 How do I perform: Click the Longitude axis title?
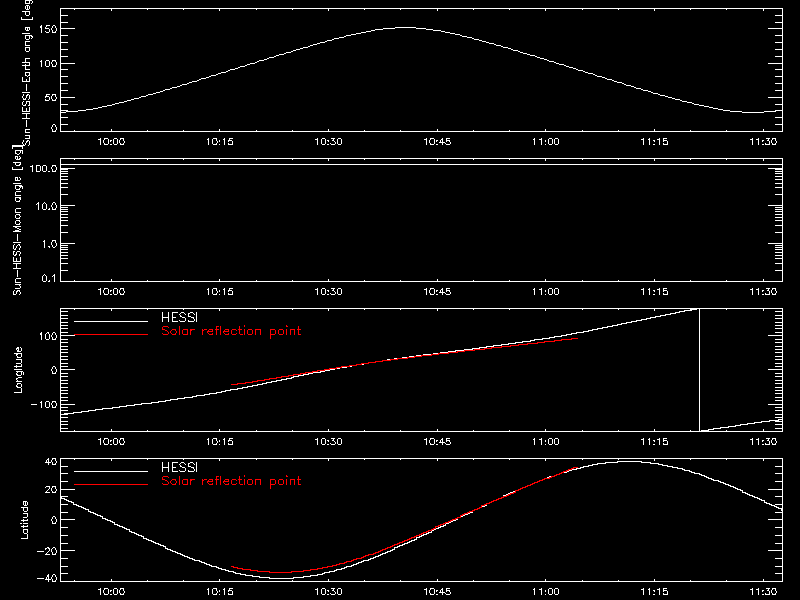(18, 370)
